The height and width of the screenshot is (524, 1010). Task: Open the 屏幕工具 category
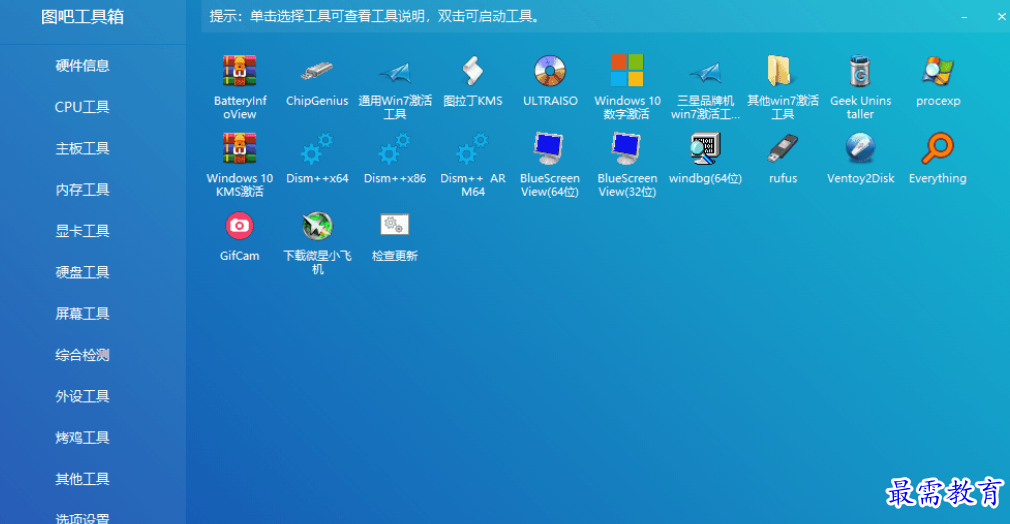(82, 313)
